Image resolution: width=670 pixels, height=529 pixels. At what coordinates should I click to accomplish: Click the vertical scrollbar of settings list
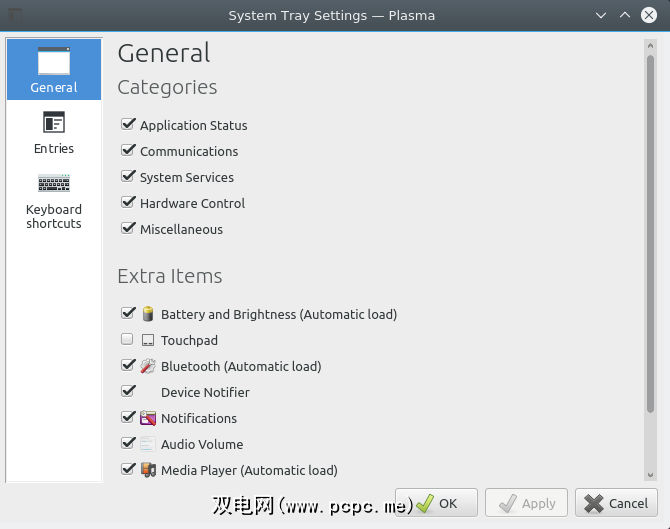[650, 230]
